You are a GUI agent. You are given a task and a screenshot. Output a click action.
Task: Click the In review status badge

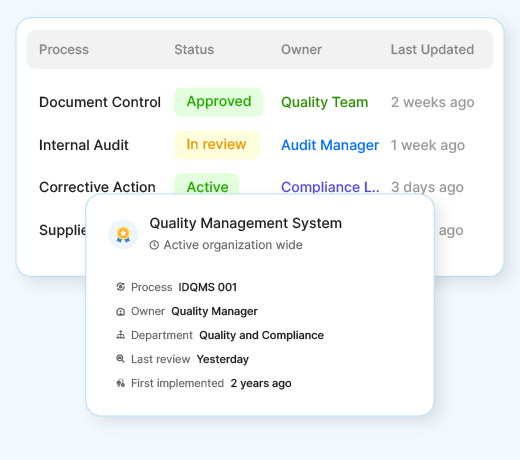(x=217, y=145)
